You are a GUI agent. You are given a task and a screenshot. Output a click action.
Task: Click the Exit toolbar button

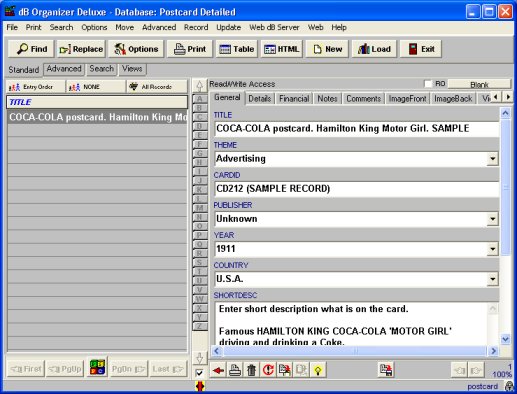[x=421, y=49]
